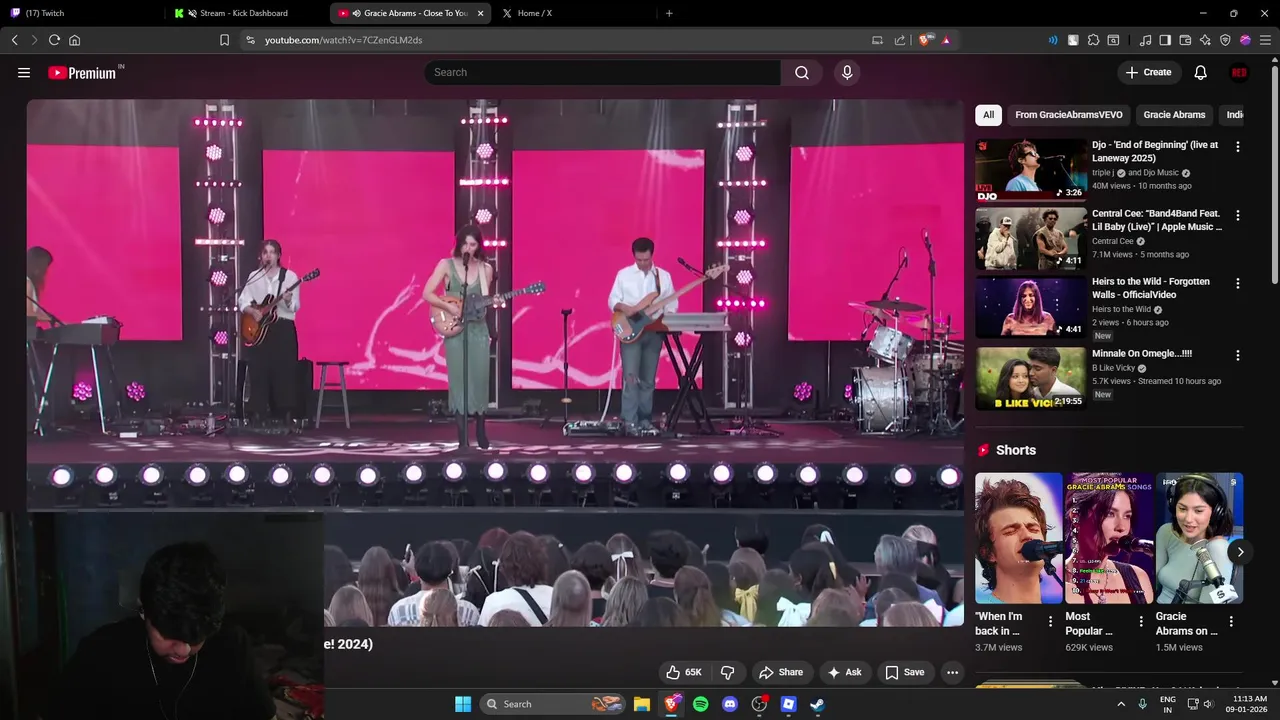Start voice search with the microphone
Image resolution: width=1280 pixels, height=720 pixels.
click(x=847, y=72)
